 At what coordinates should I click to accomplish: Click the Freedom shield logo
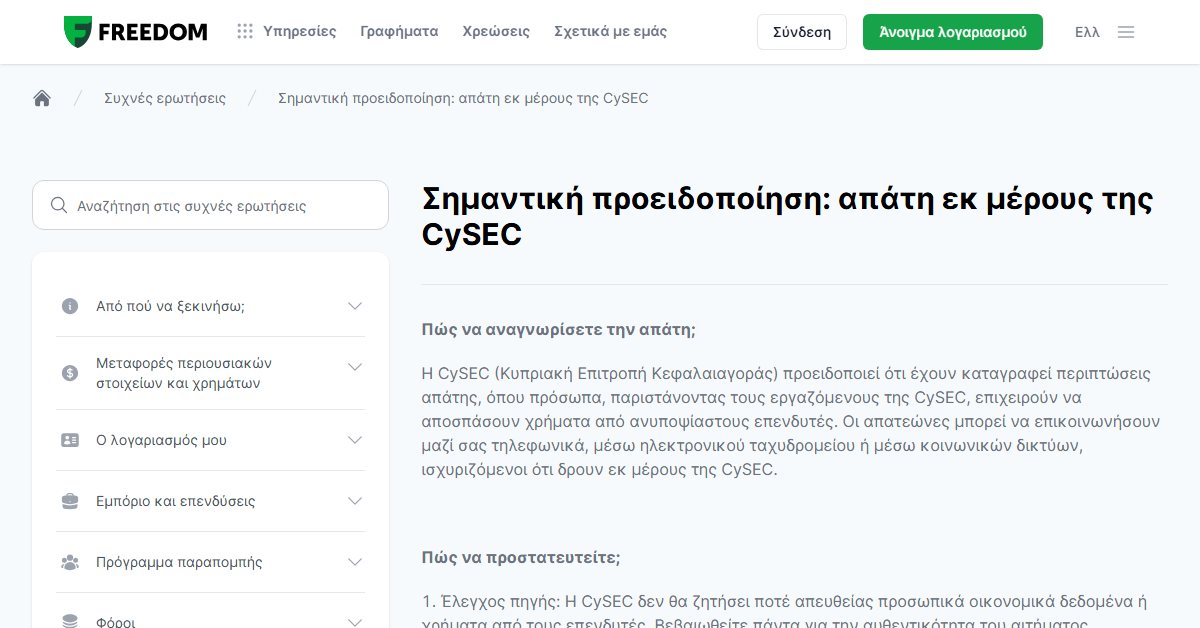pos(77,32)
